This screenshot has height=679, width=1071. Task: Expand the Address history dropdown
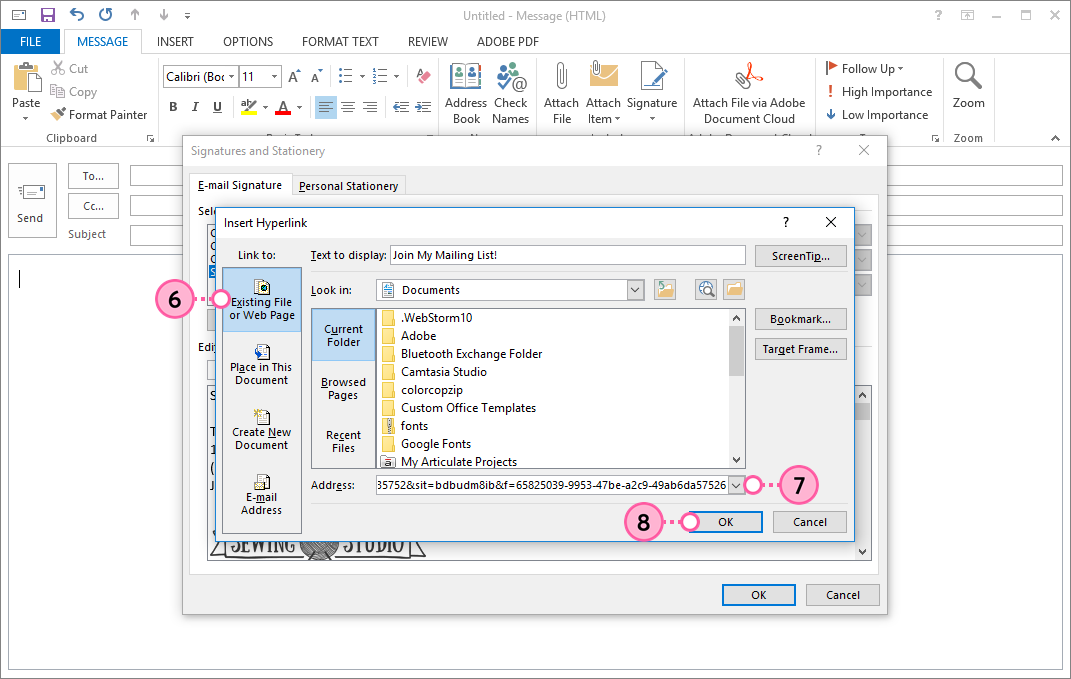coord(736,485)
